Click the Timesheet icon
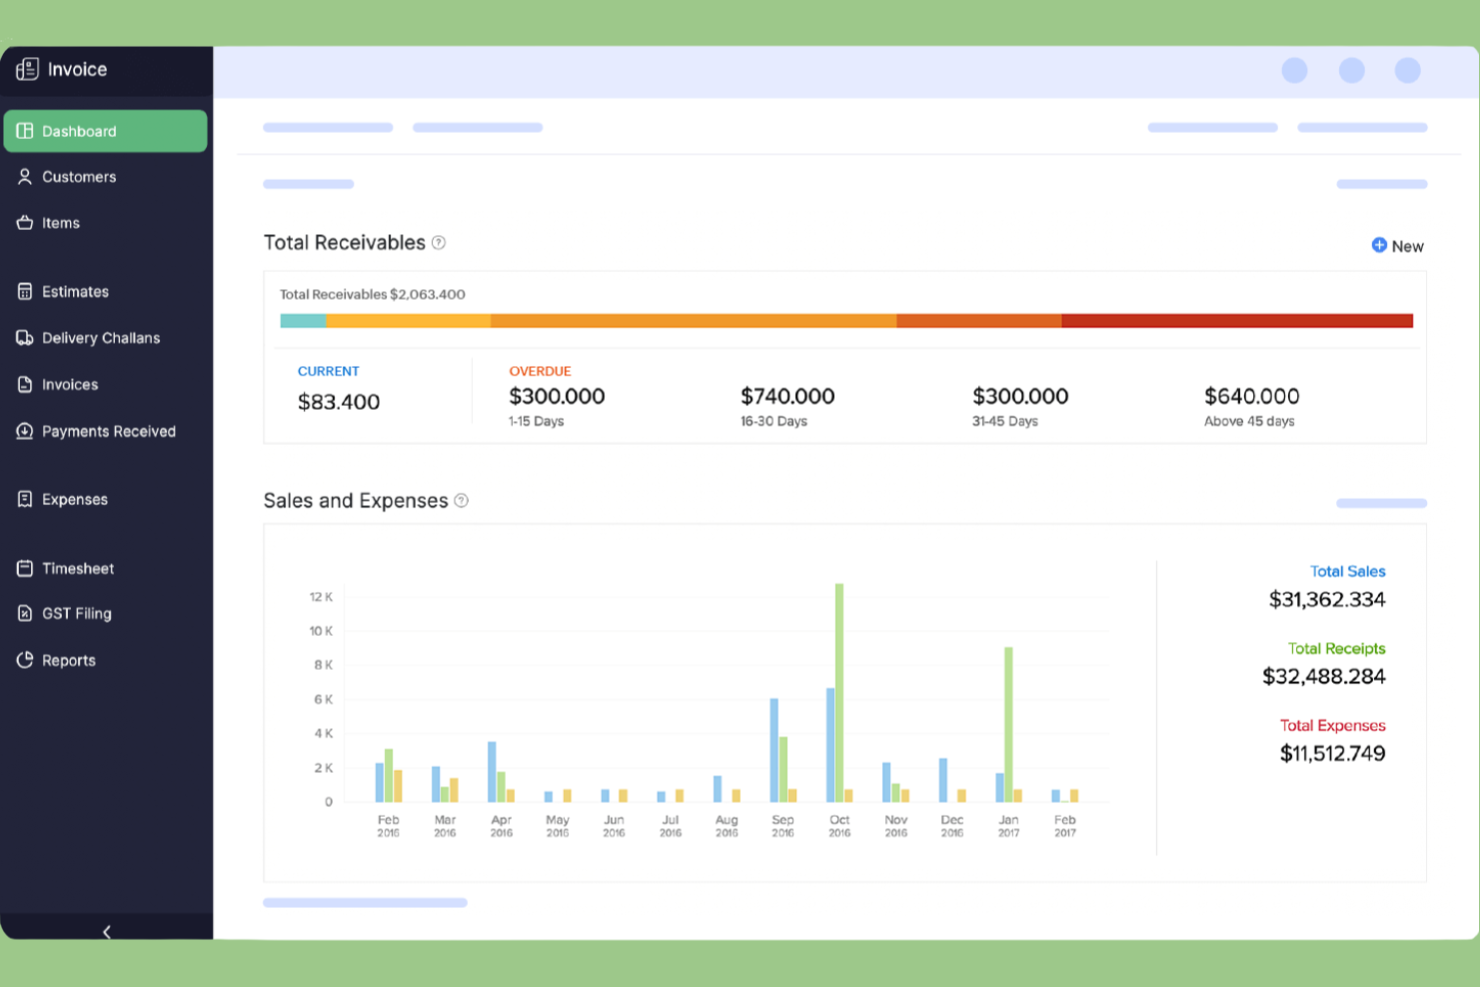This screenshot has height=987, width=1480. click(x=25, y=567)
